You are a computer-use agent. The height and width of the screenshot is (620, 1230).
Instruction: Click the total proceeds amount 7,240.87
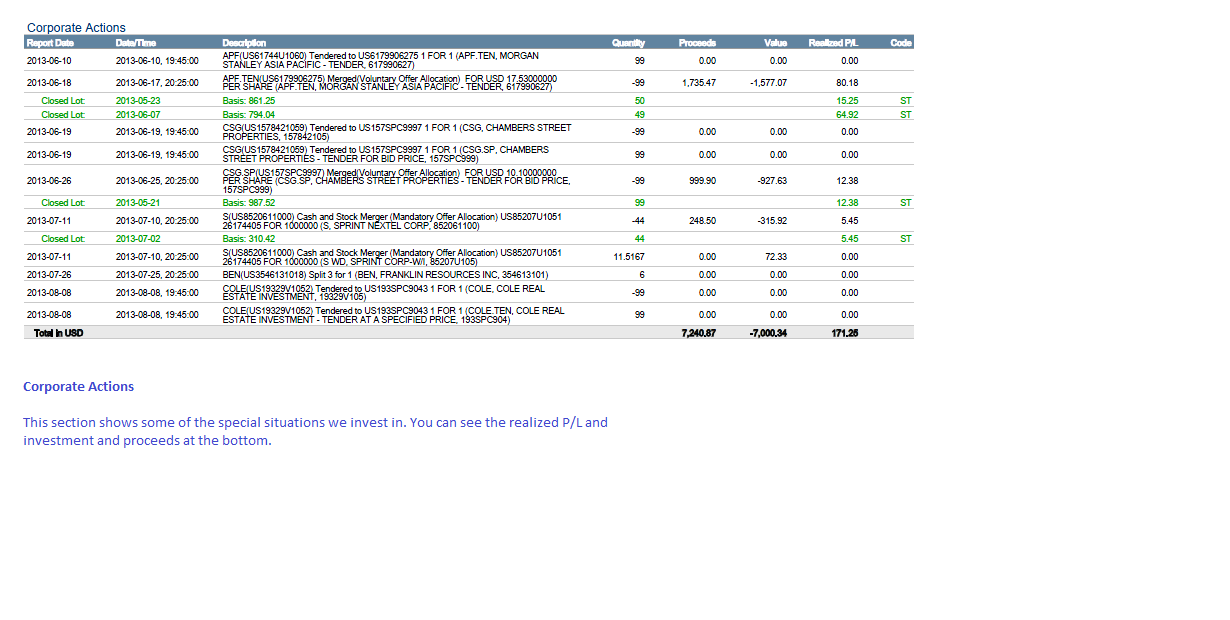click(698, 333)
